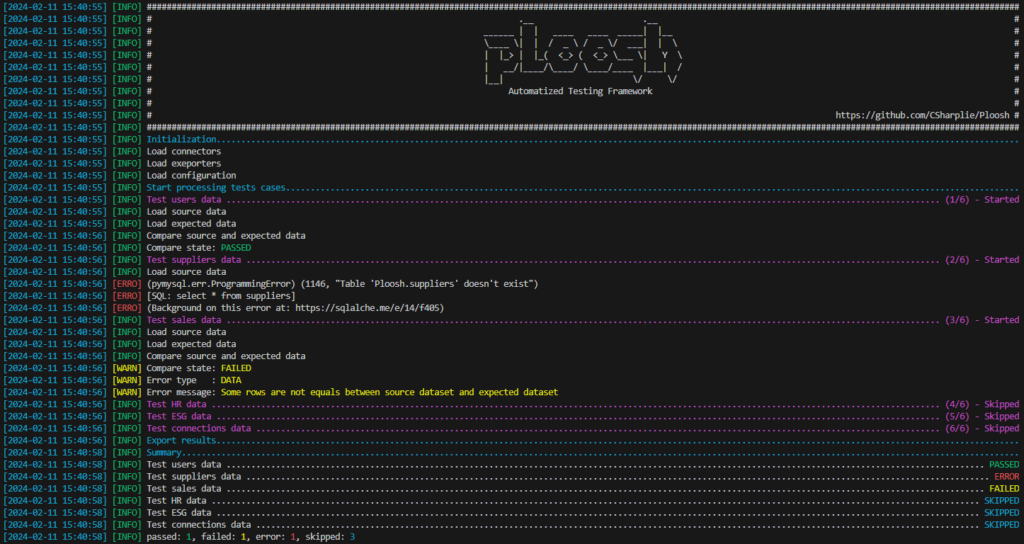Click the Automatized Testing Framework subtitle
The height and width of the screenshot is (544, 1024).
tap(580, 91)
